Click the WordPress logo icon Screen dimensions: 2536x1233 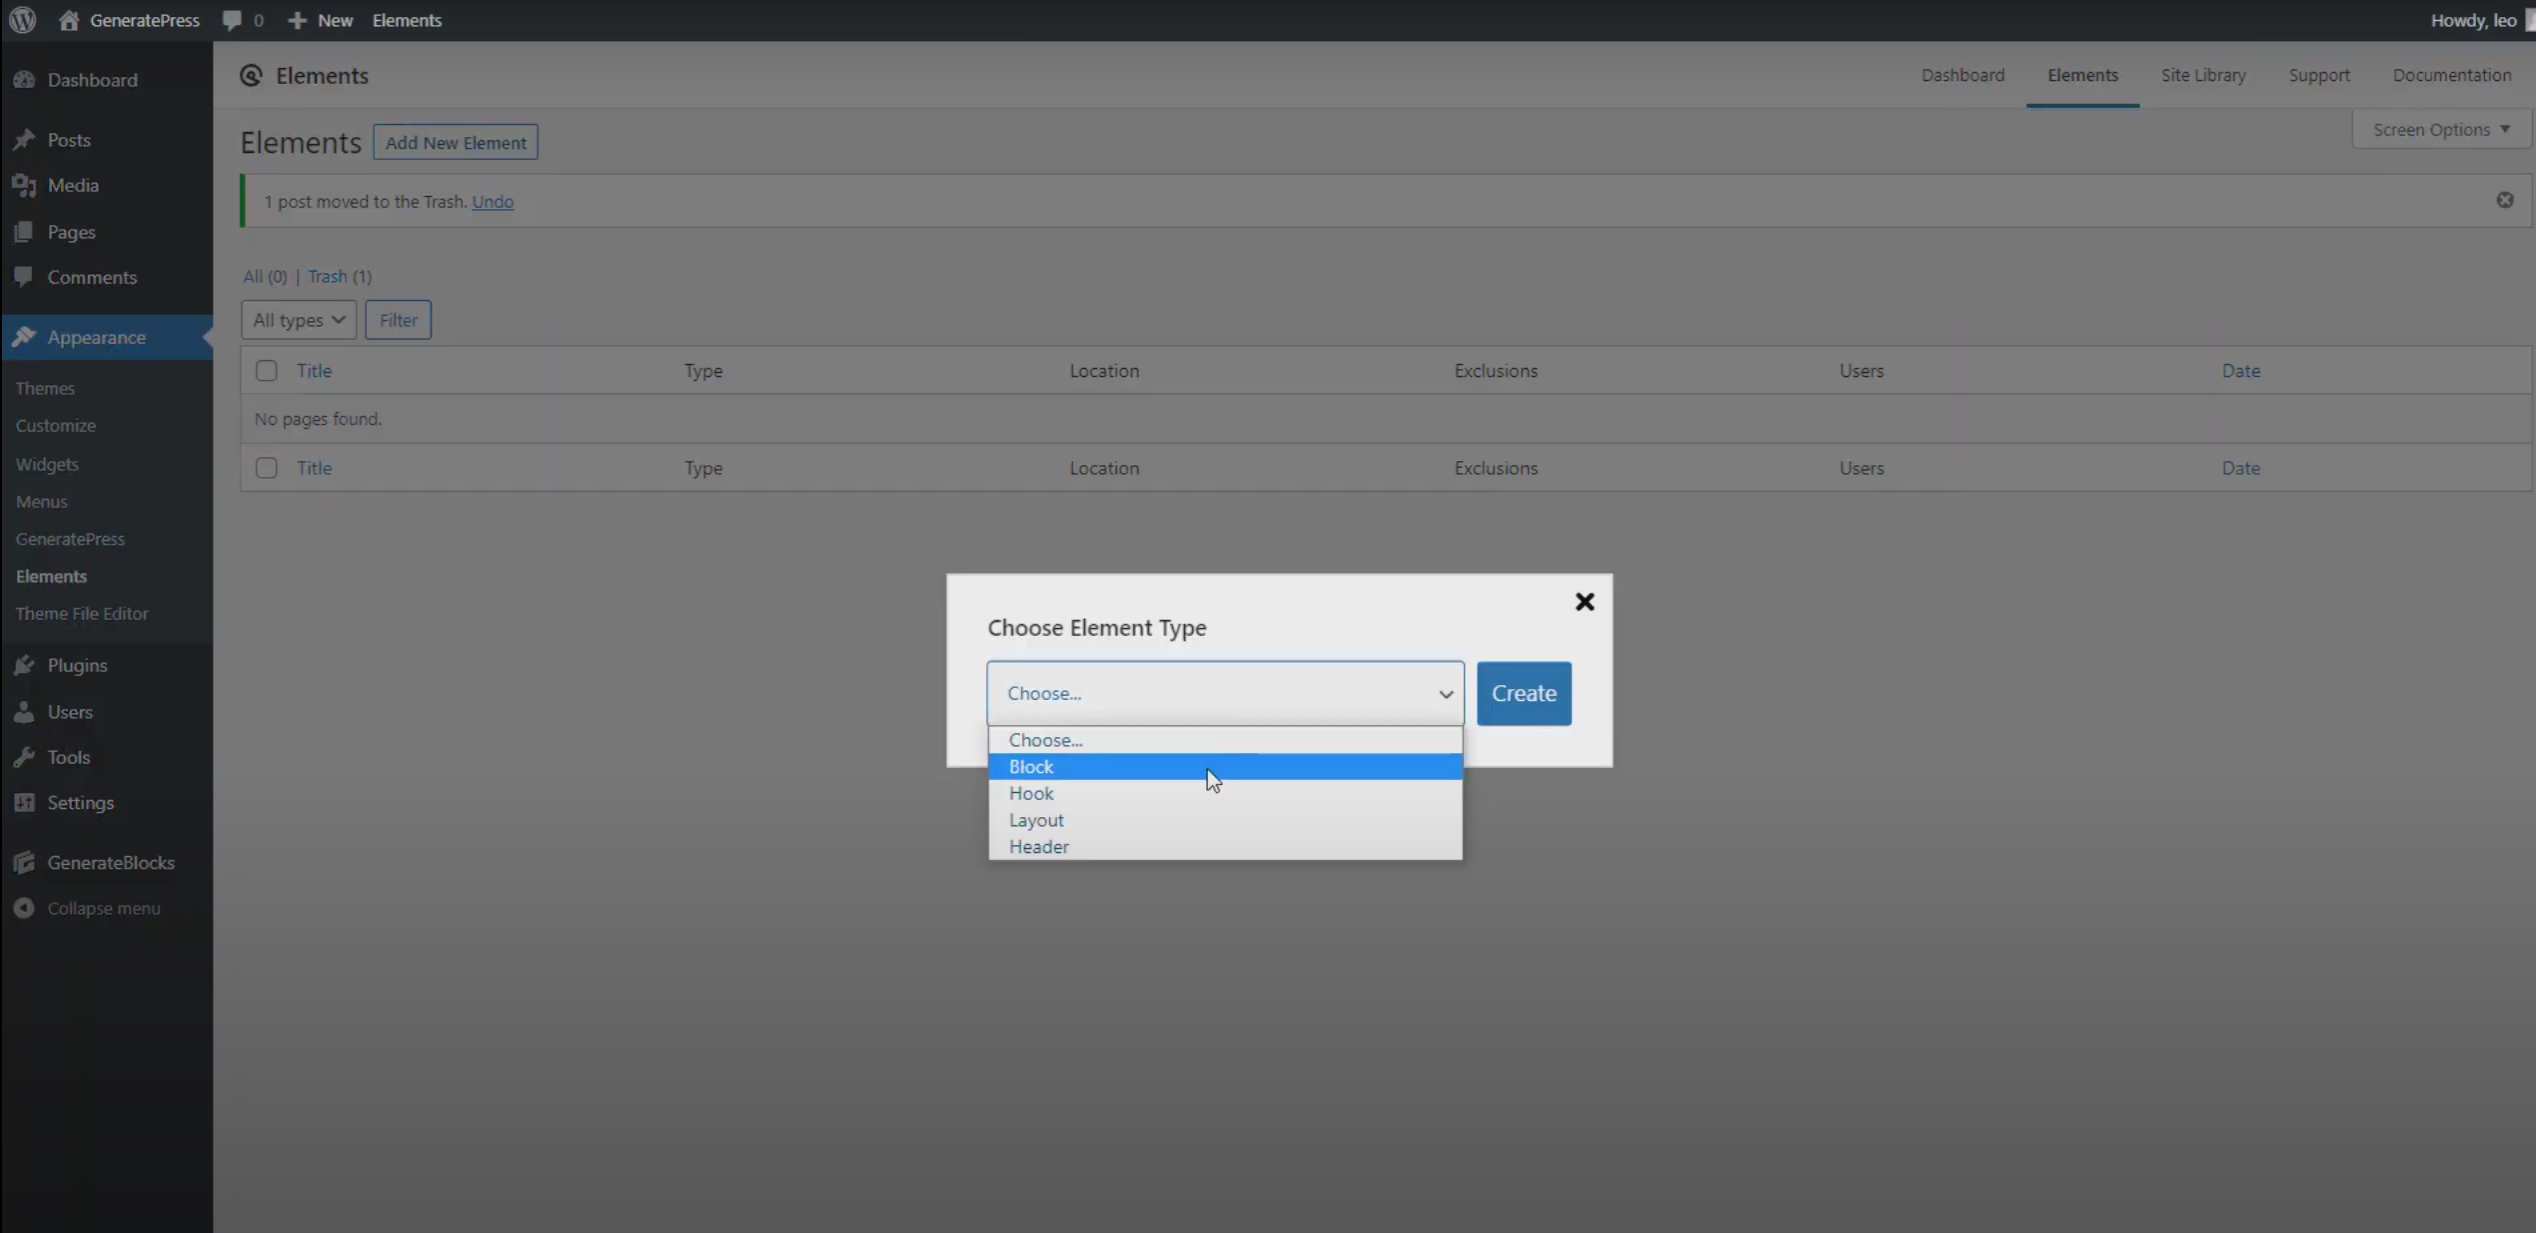click(22, 20)
